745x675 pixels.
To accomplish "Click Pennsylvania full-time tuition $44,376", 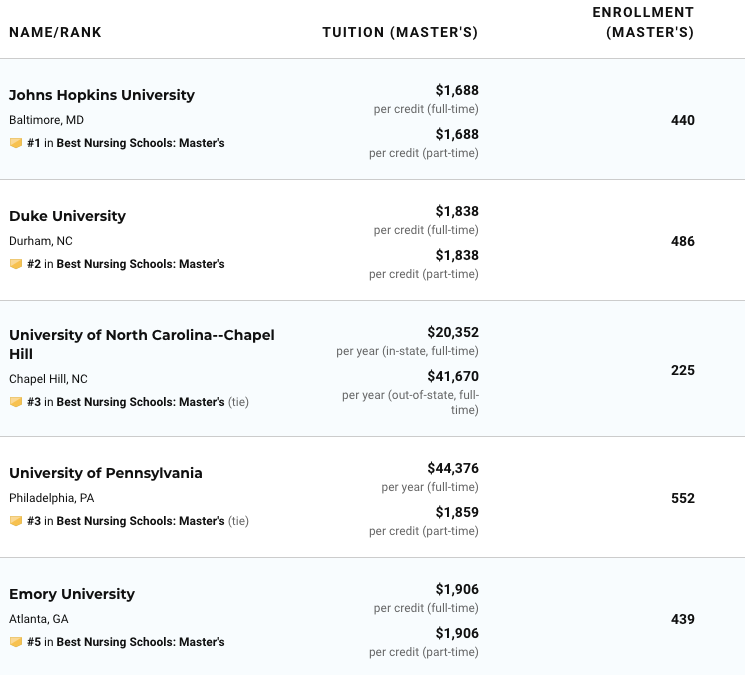I will coord(453,468).
